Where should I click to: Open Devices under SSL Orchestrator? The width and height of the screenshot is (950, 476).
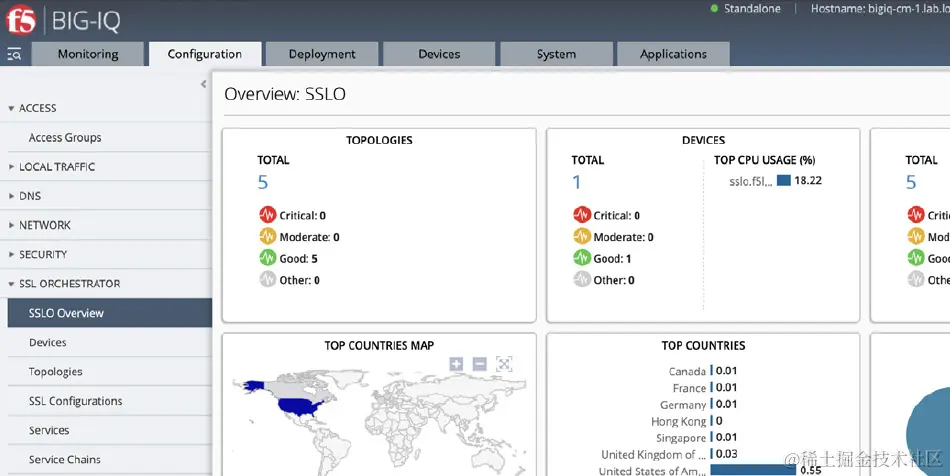coord(110,342)
